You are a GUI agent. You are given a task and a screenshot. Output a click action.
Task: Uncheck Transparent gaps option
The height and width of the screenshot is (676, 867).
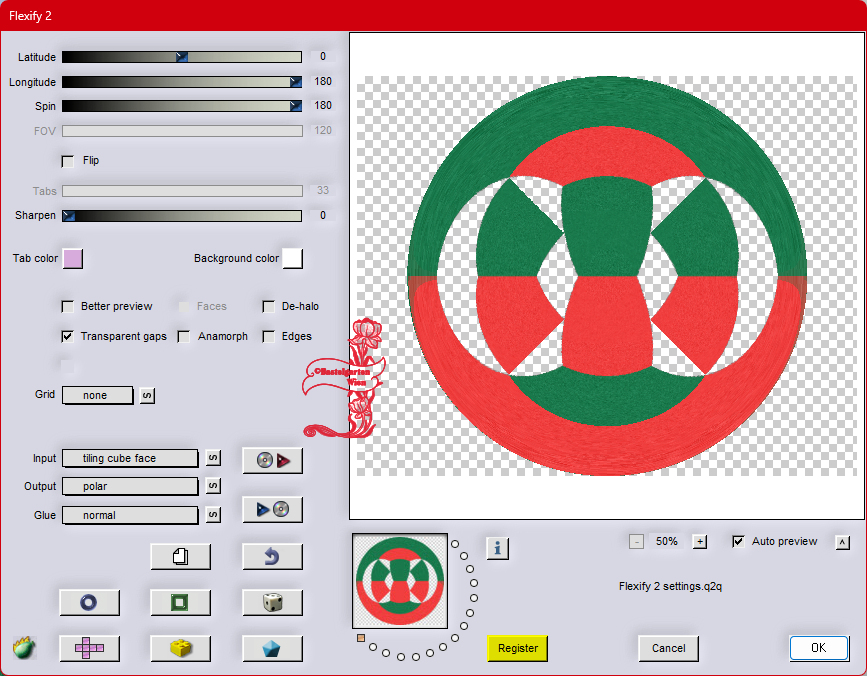[x=69, y=337]
